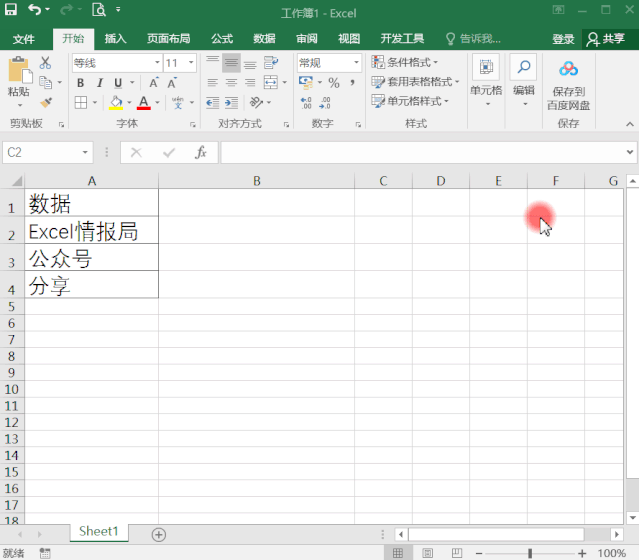Viewport: 639px width, 560px height.
Task: Increase indent
Action: (231, 102)
